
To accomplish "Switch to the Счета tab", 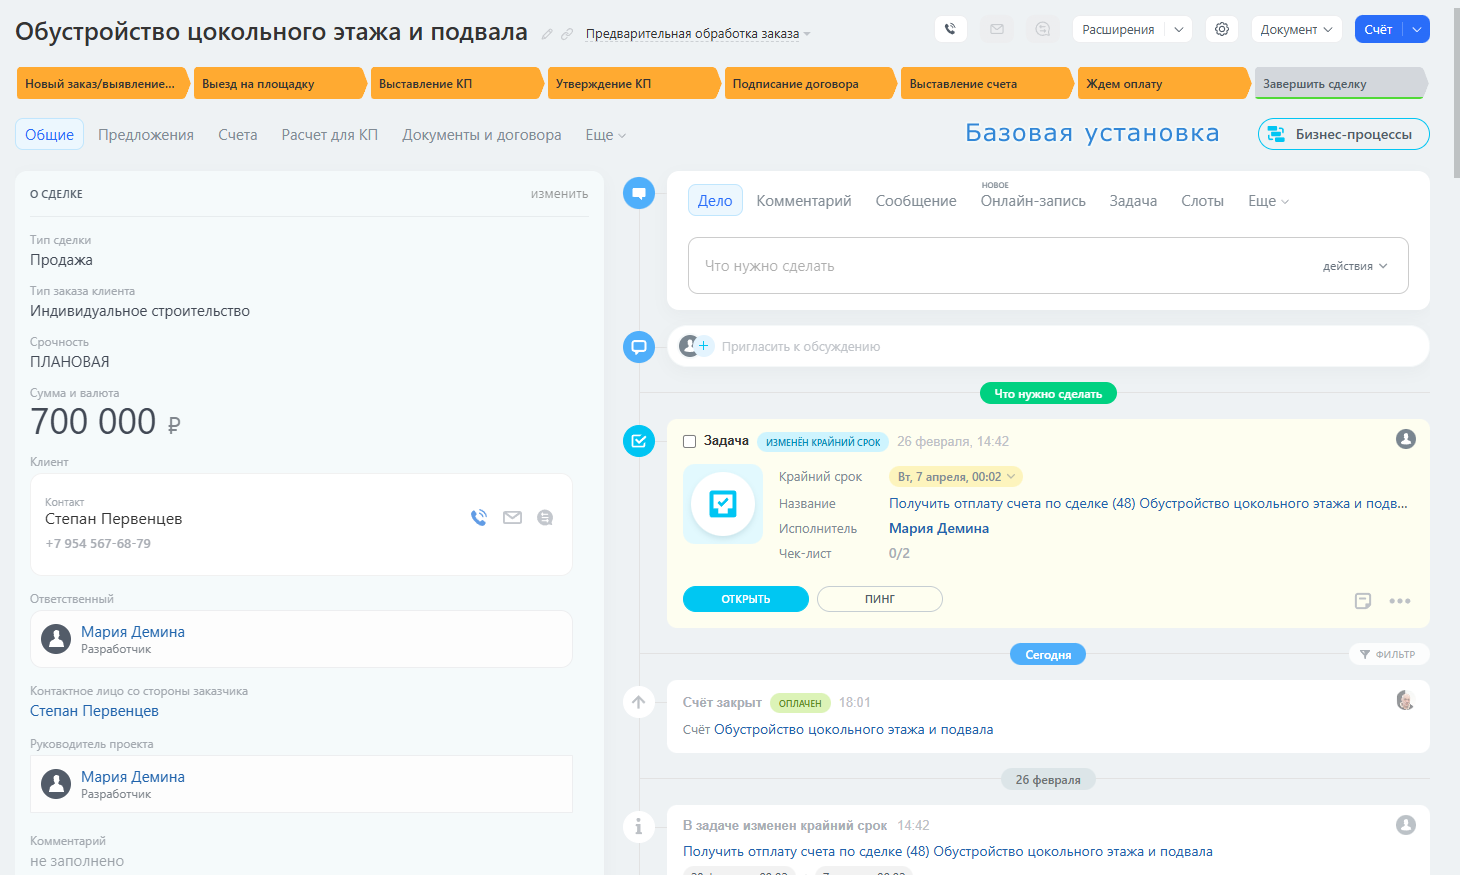I will coord(238,135).
